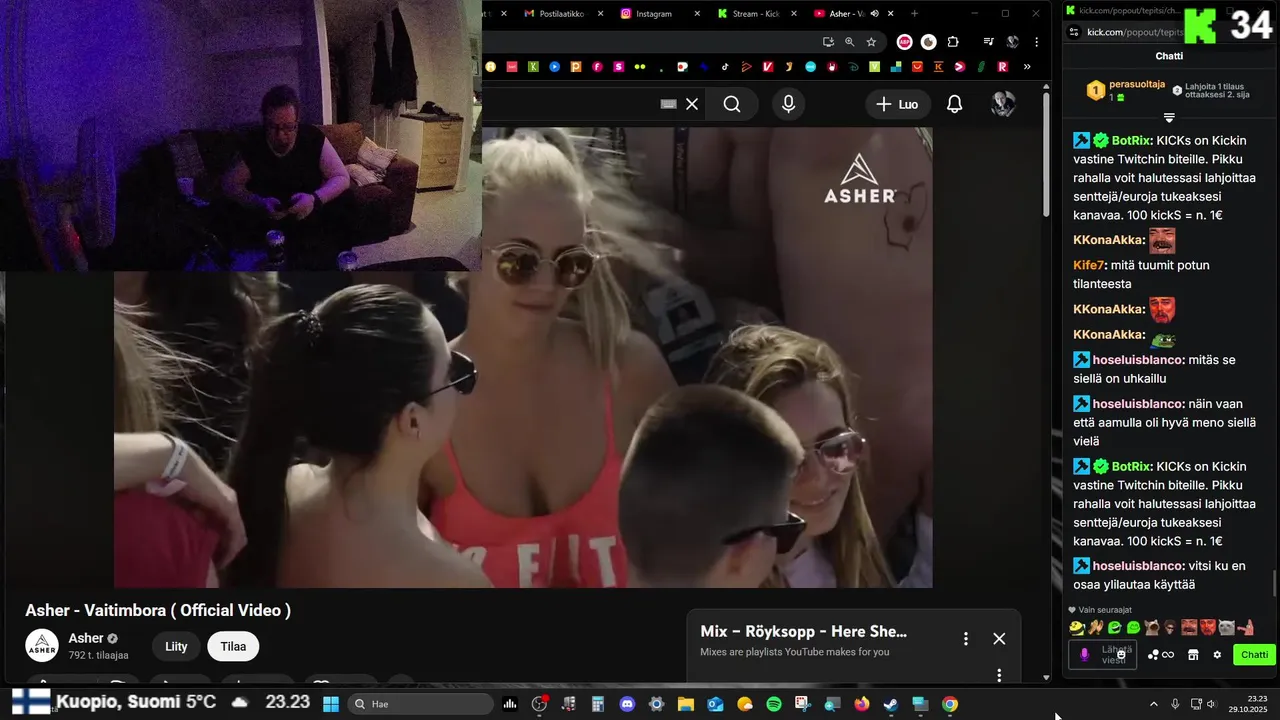The width and height of the screenshot is (1280, 720).
Task: Open Steam from the taskbar
Action: (x=891, y=704)
